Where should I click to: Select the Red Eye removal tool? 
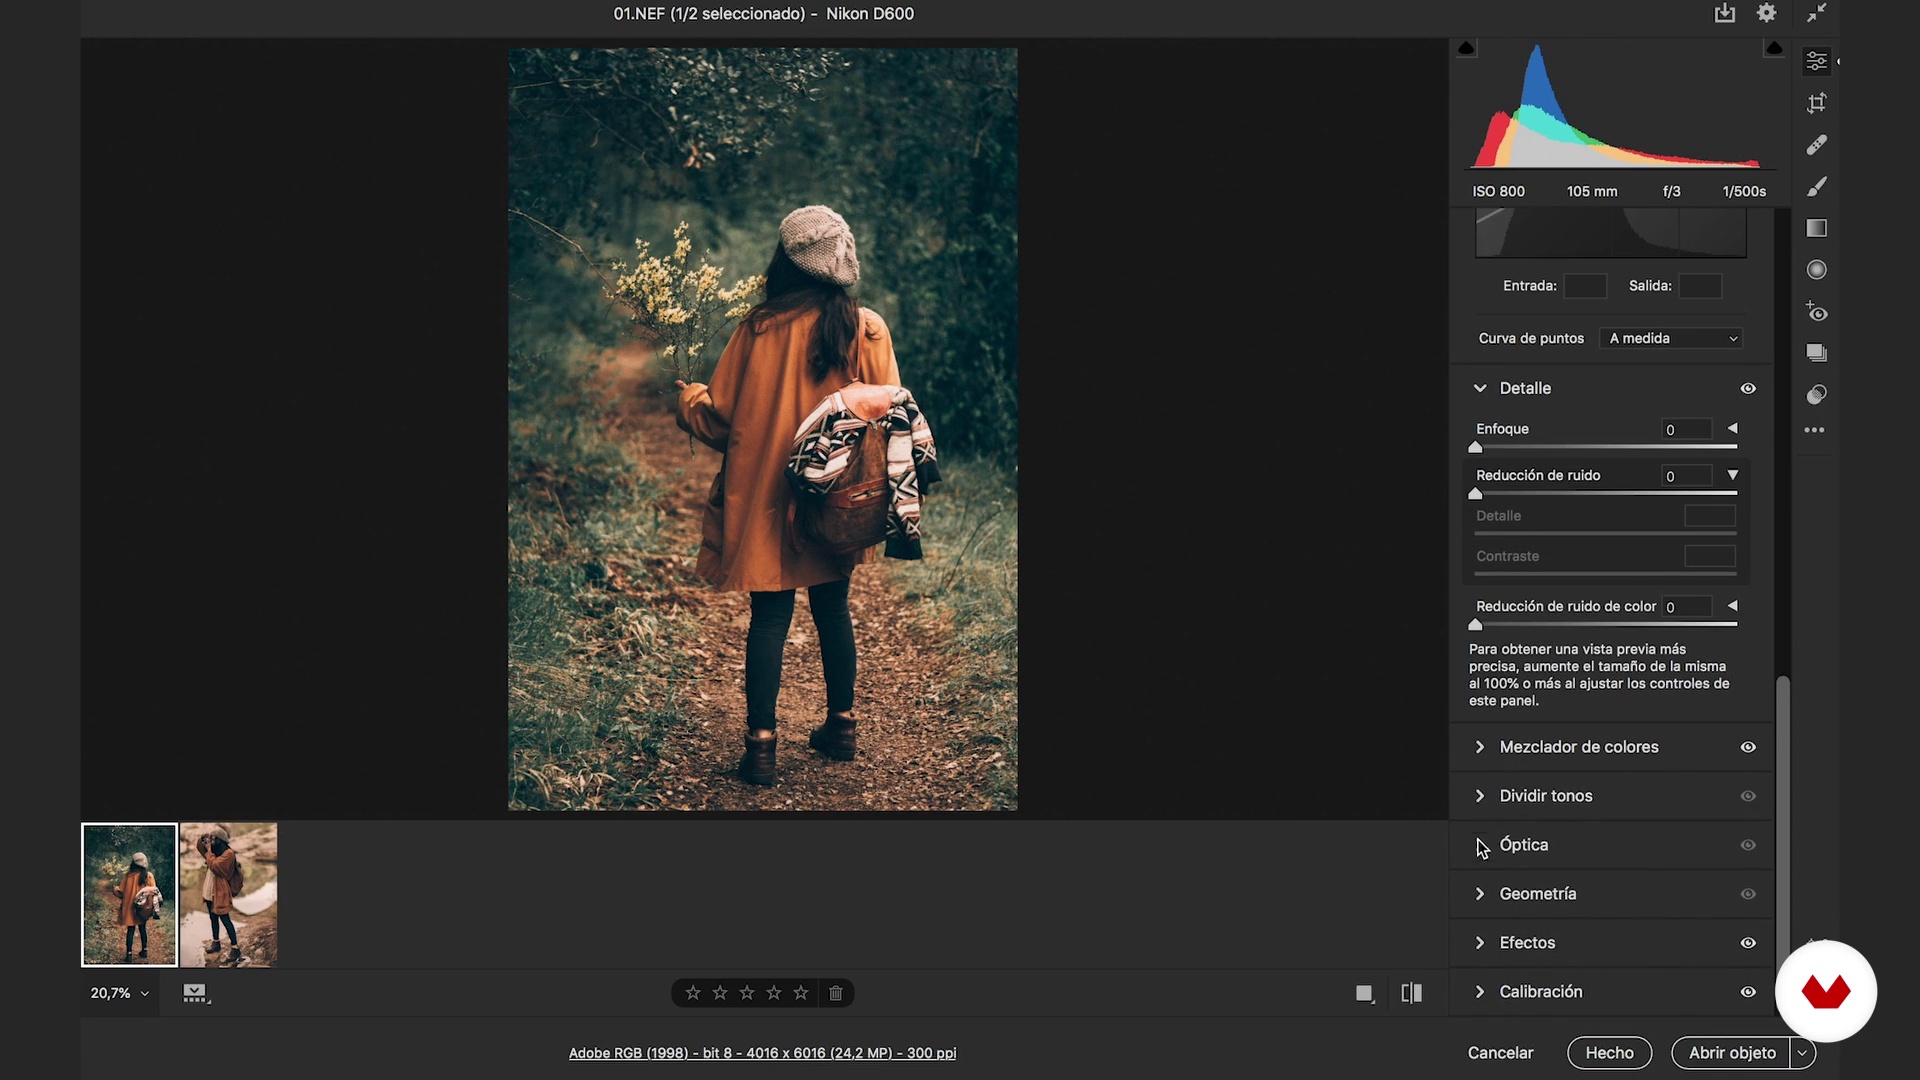(x=1816, y=312)
